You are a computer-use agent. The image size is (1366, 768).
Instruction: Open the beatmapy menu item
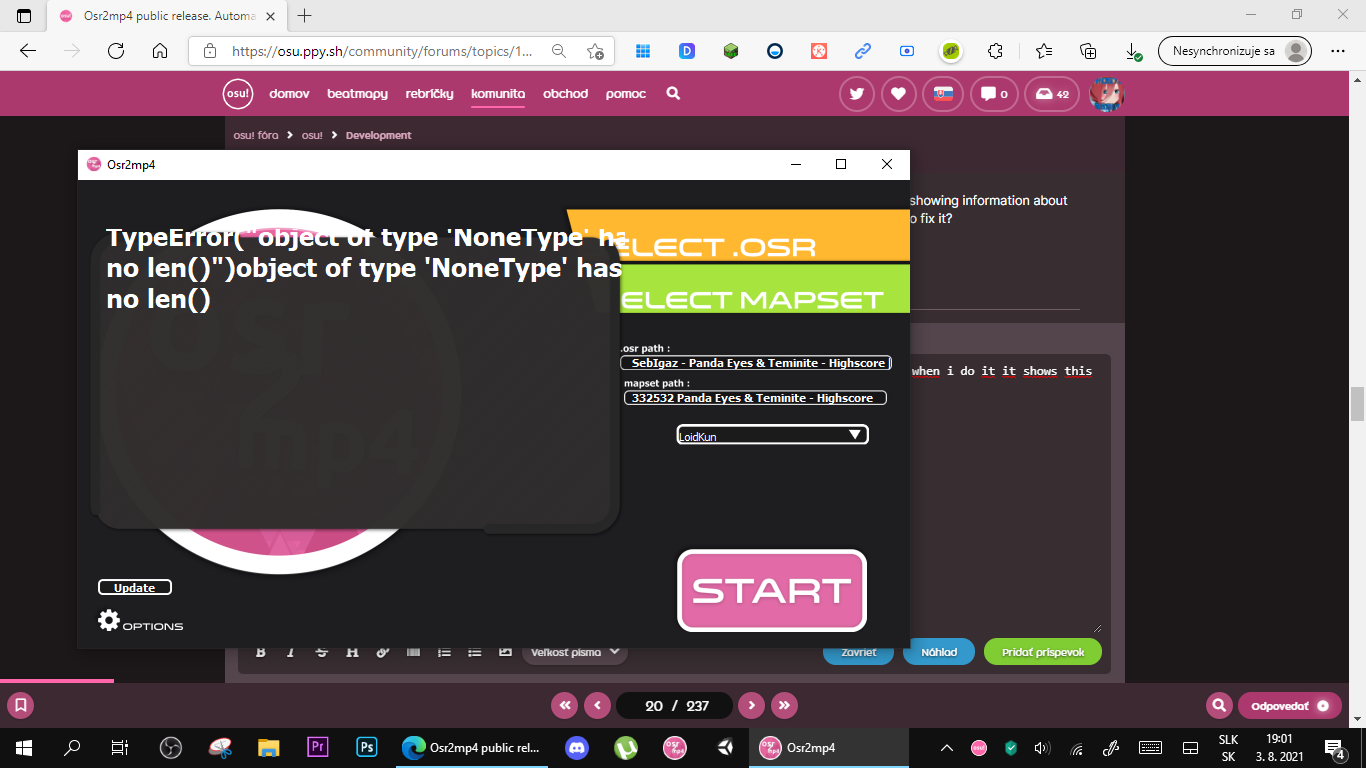click(x=357, y=94)
